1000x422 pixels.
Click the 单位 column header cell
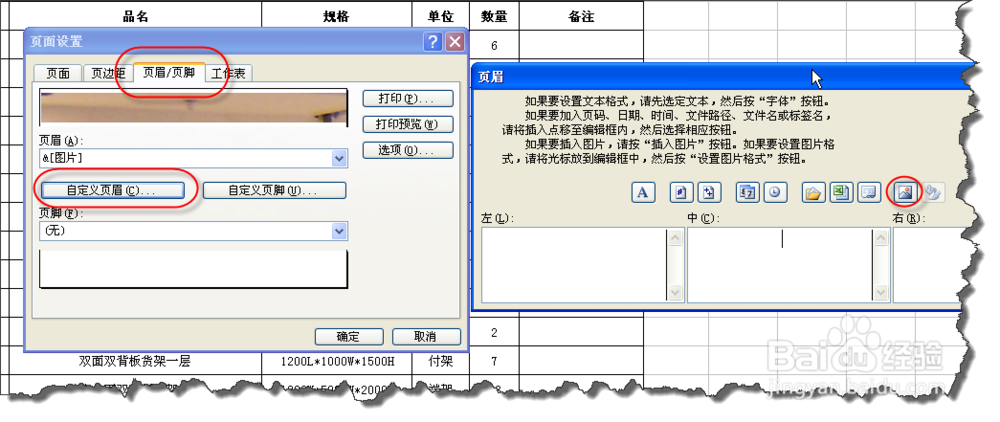pyautogui.click(x=441, y=16)
